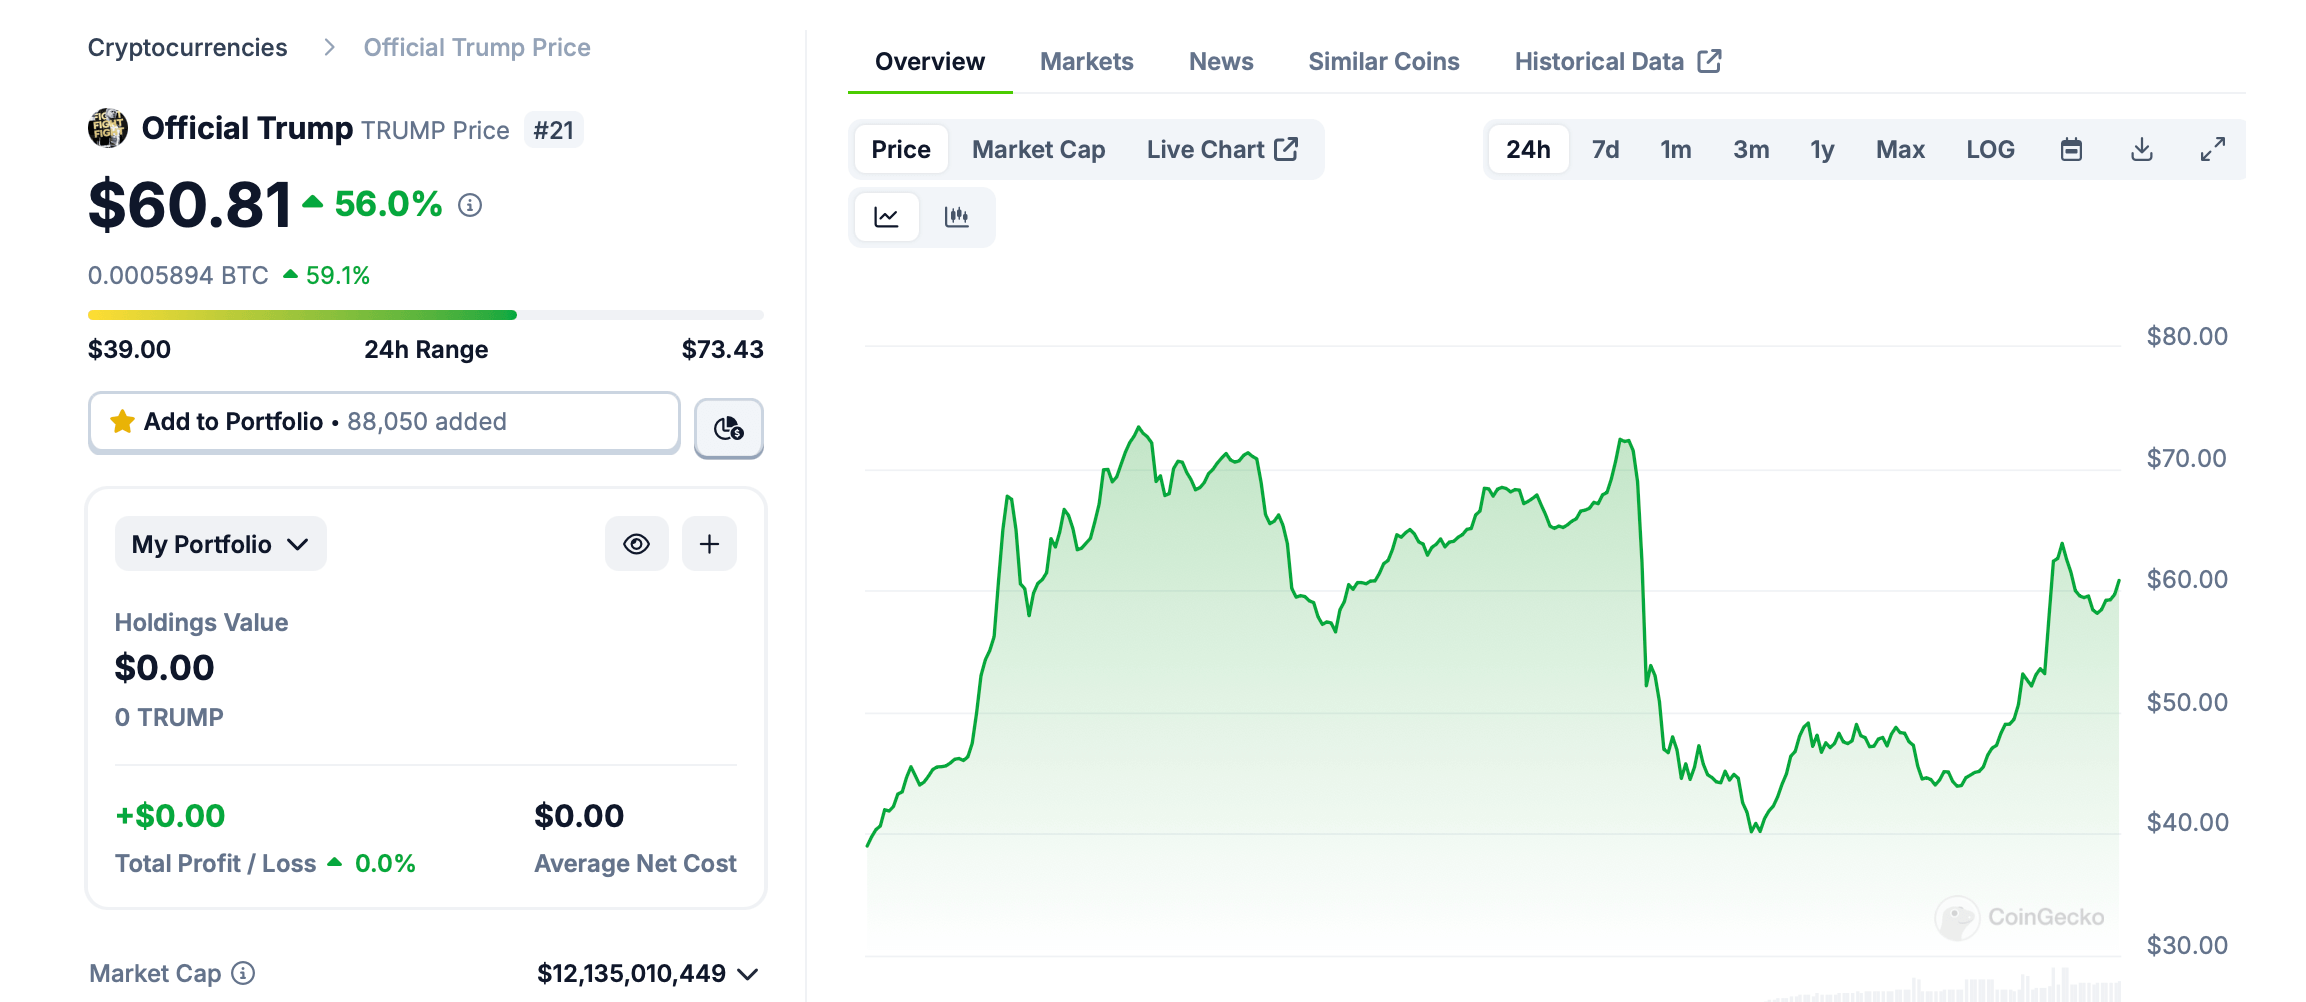Switch to the Markets tab
Image resolution: width=2306 pixels, height=1002 pixels.
point(1087,62)
